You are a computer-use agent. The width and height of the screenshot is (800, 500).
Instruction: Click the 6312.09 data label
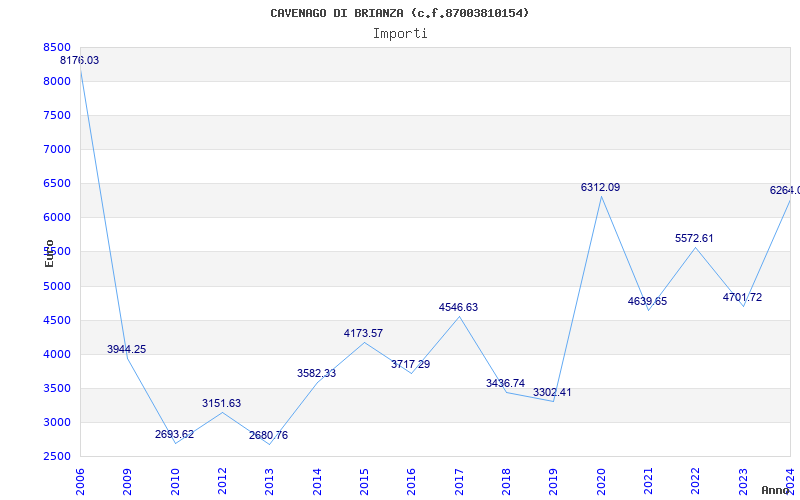601,187
